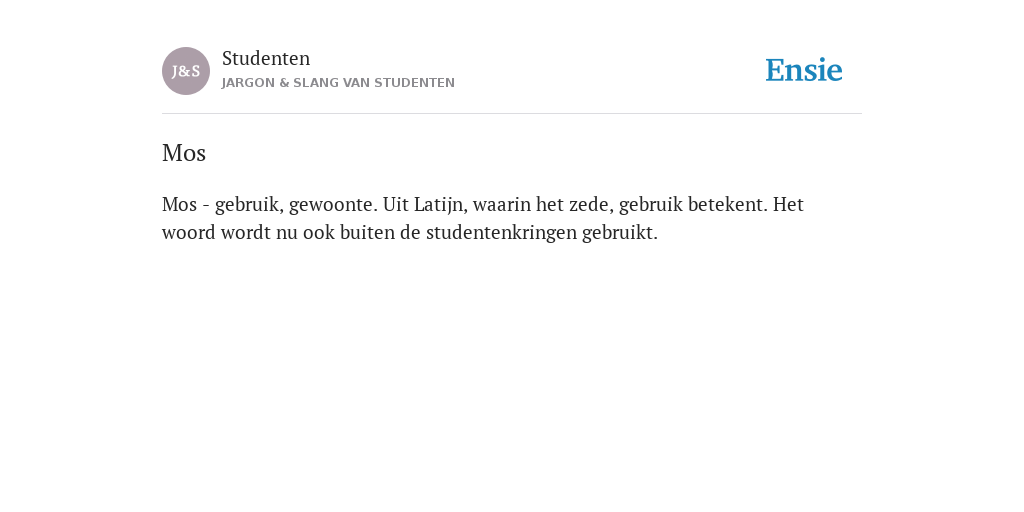Image resolution: width=1024 pixels, height=512 pixels.
Task: Click the final word gebruikt in the paragraph
Action: 620,233
